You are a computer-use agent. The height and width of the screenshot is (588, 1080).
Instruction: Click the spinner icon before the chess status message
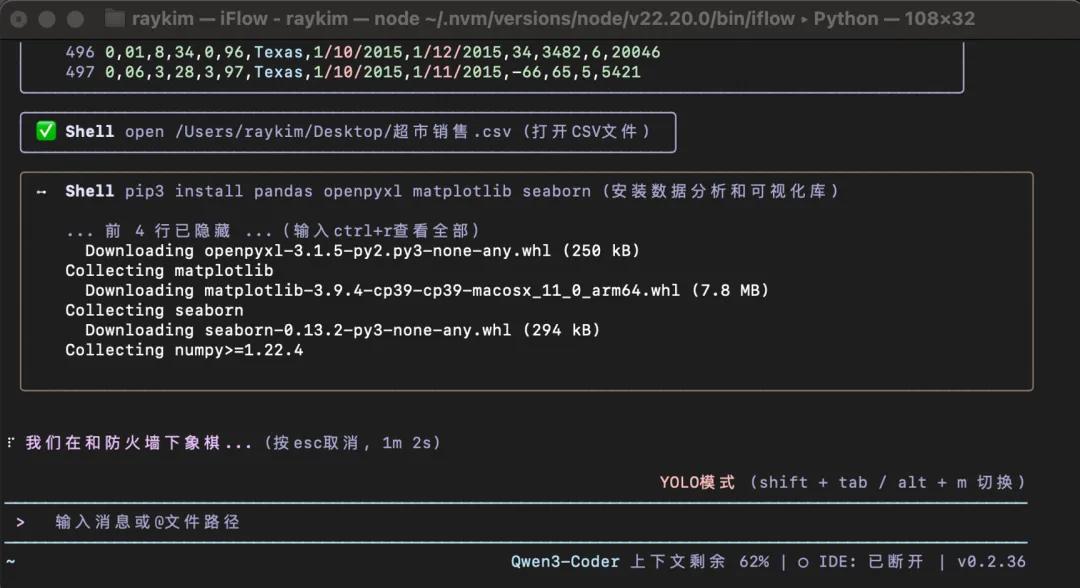click(9, 441)
